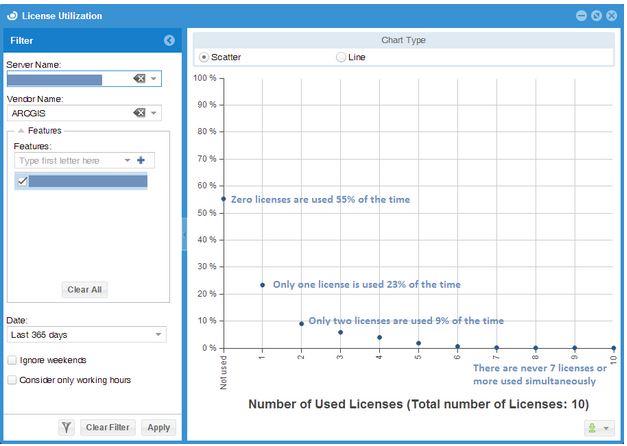The width and height of the screenshot is (627, 446).
Task: Clear the ARCGIS vendor name value
Action: pos(140,113)
